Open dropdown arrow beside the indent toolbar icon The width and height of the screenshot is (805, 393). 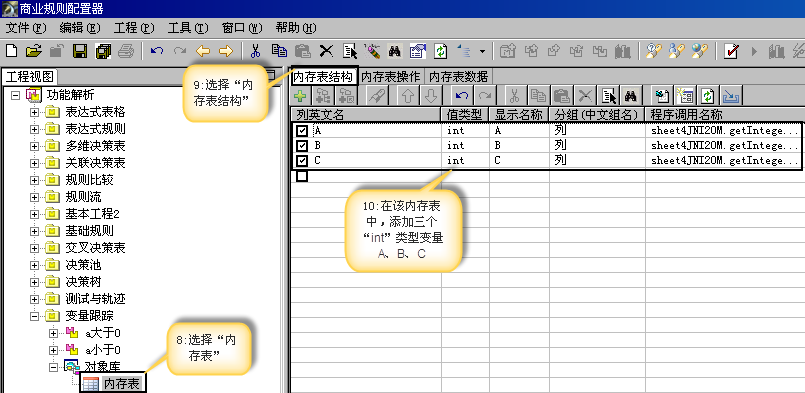pyautogui.click(x=482, y=51)
